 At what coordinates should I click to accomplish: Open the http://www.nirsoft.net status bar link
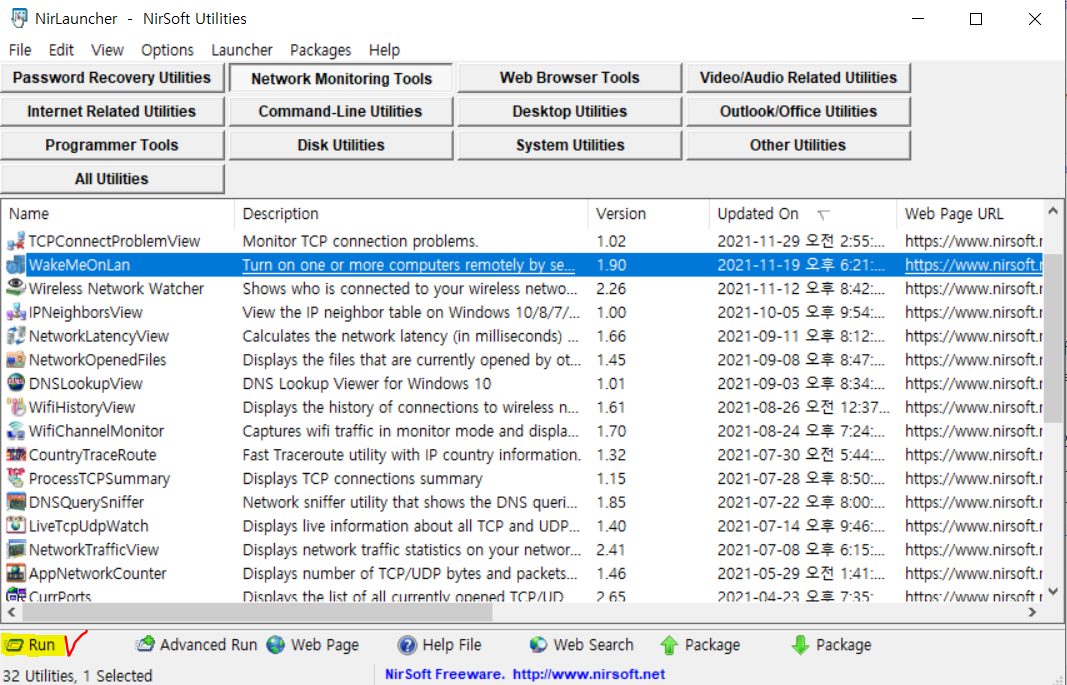pyautogui.click(x=589, y=674)
